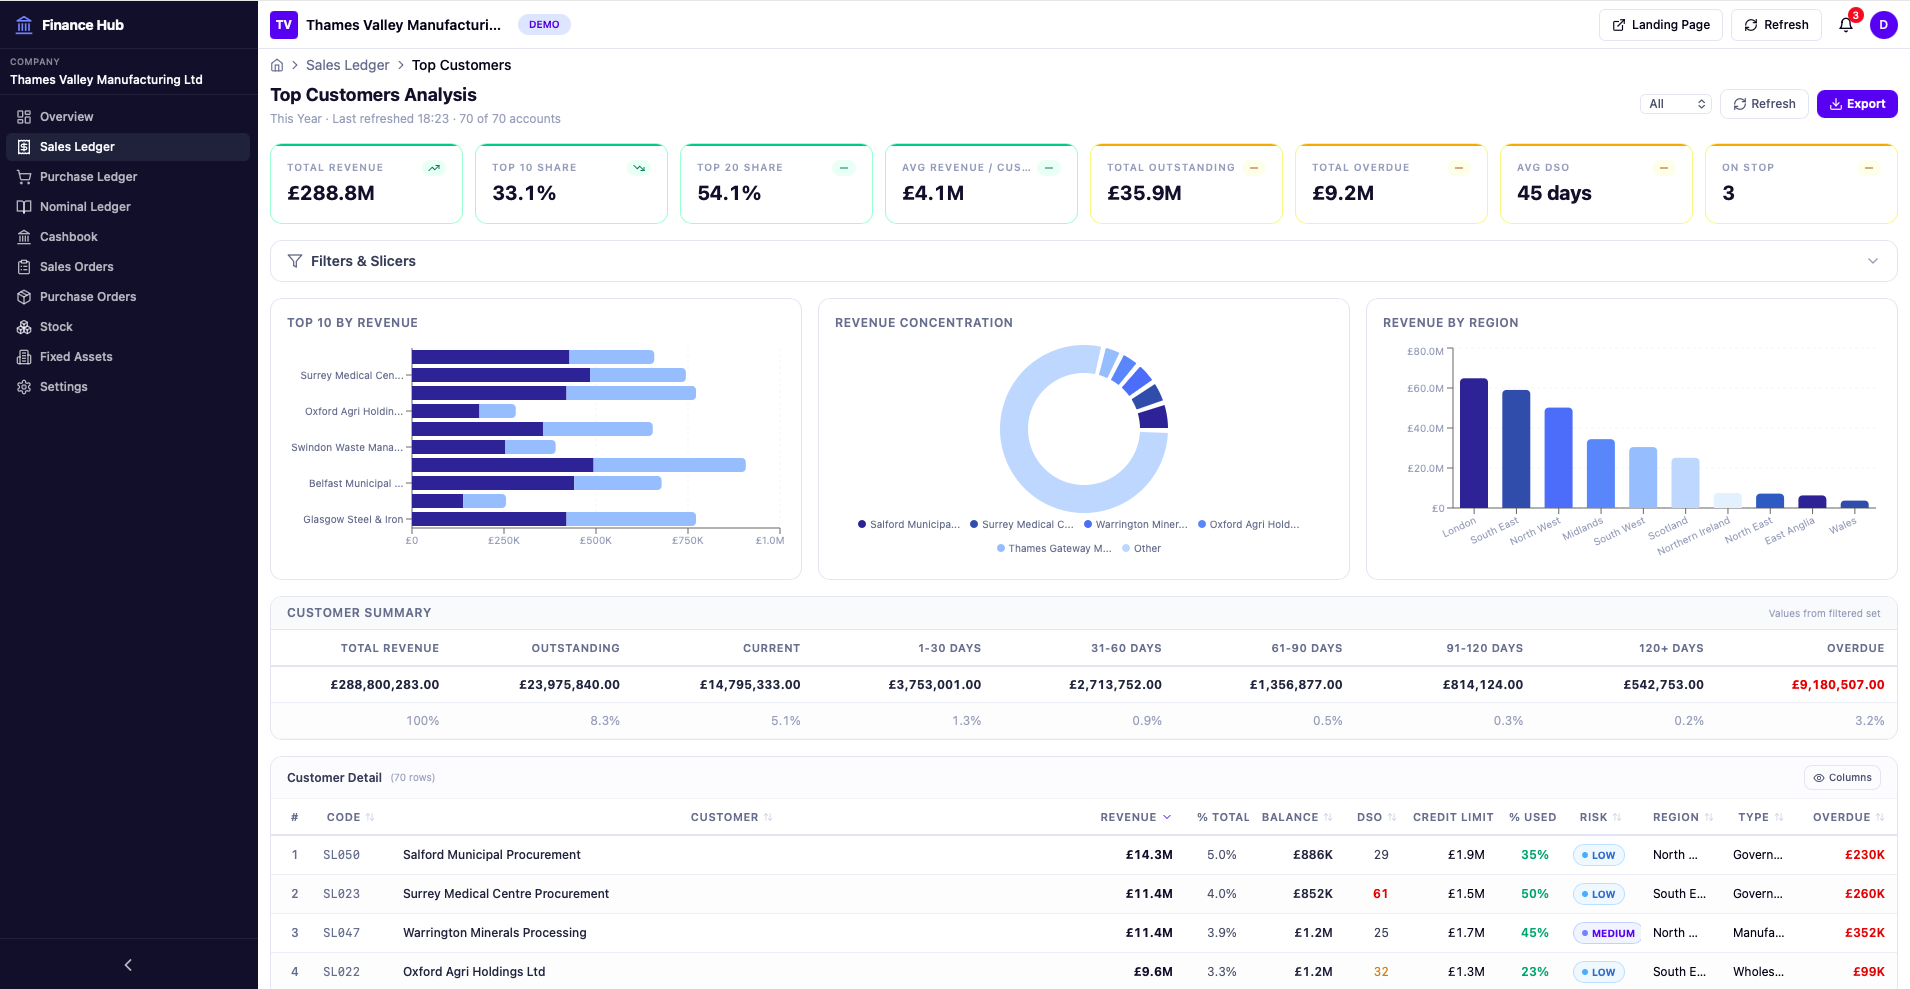Open Sales Ledger from the breadcrumb
Viewport: 1910px width, 989px height.
tap(347, 64)
